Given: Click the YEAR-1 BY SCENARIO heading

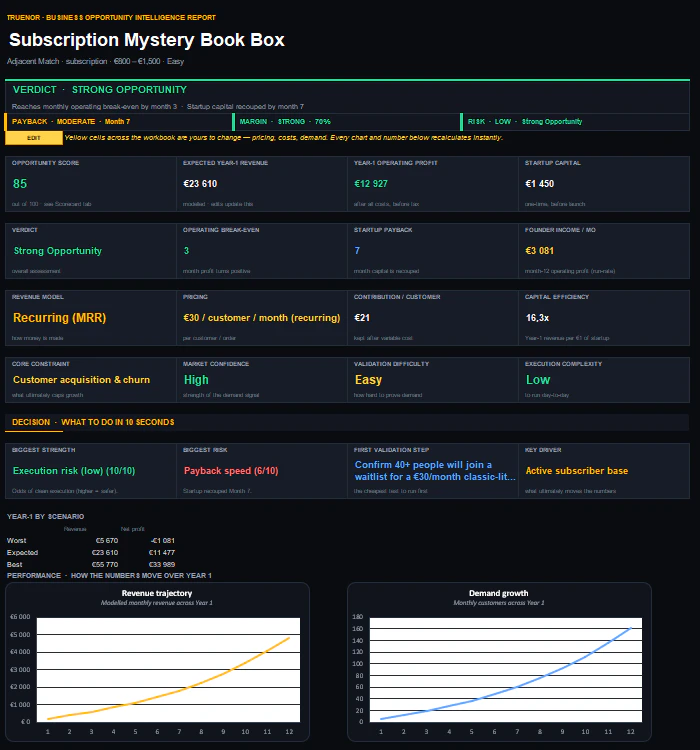Looking at the screenshot, I should 45,517.
